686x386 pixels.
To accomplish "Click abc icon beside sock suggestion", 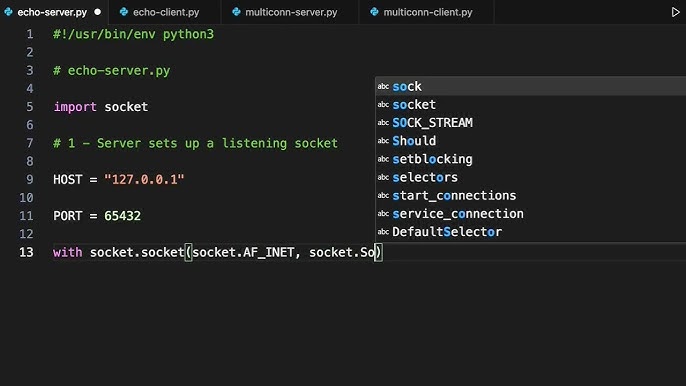I will 383,87.
